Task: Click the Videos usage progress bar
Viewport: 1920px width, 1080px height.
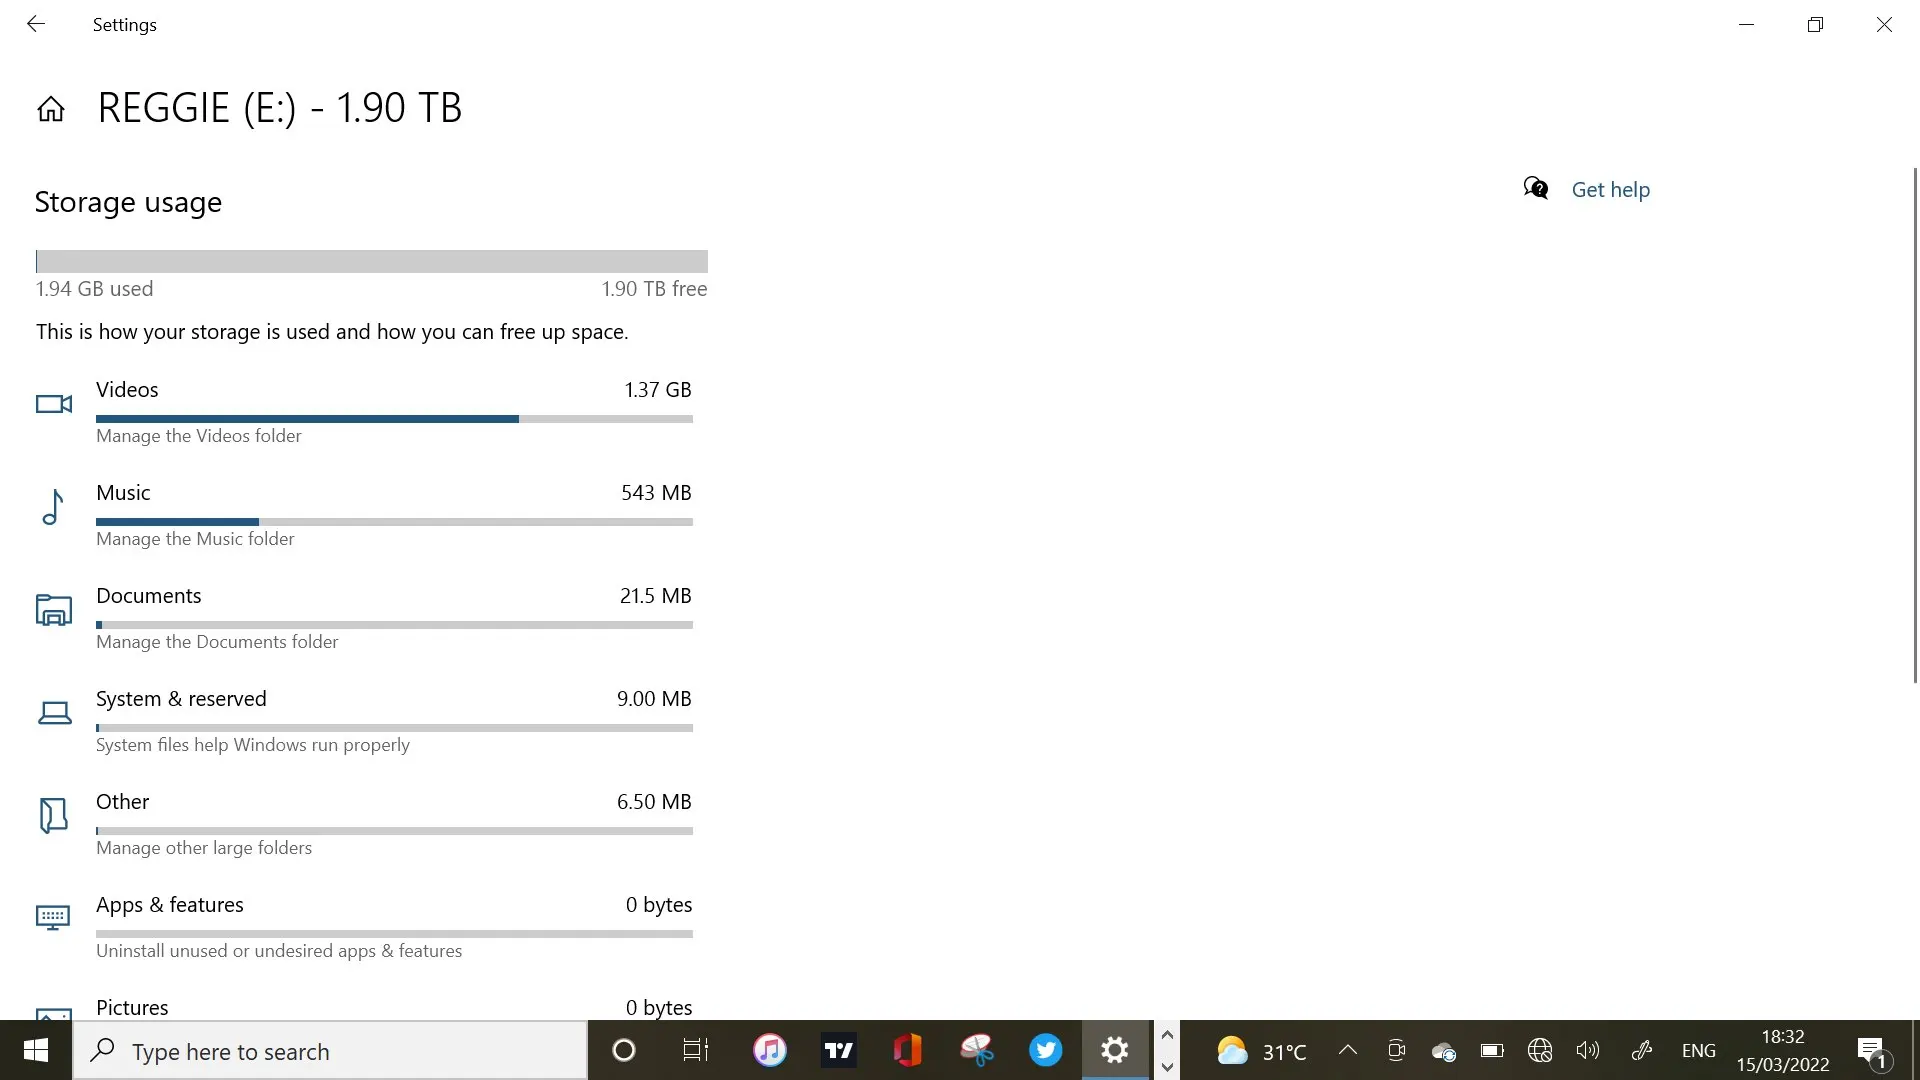Action: coord(394,419)
